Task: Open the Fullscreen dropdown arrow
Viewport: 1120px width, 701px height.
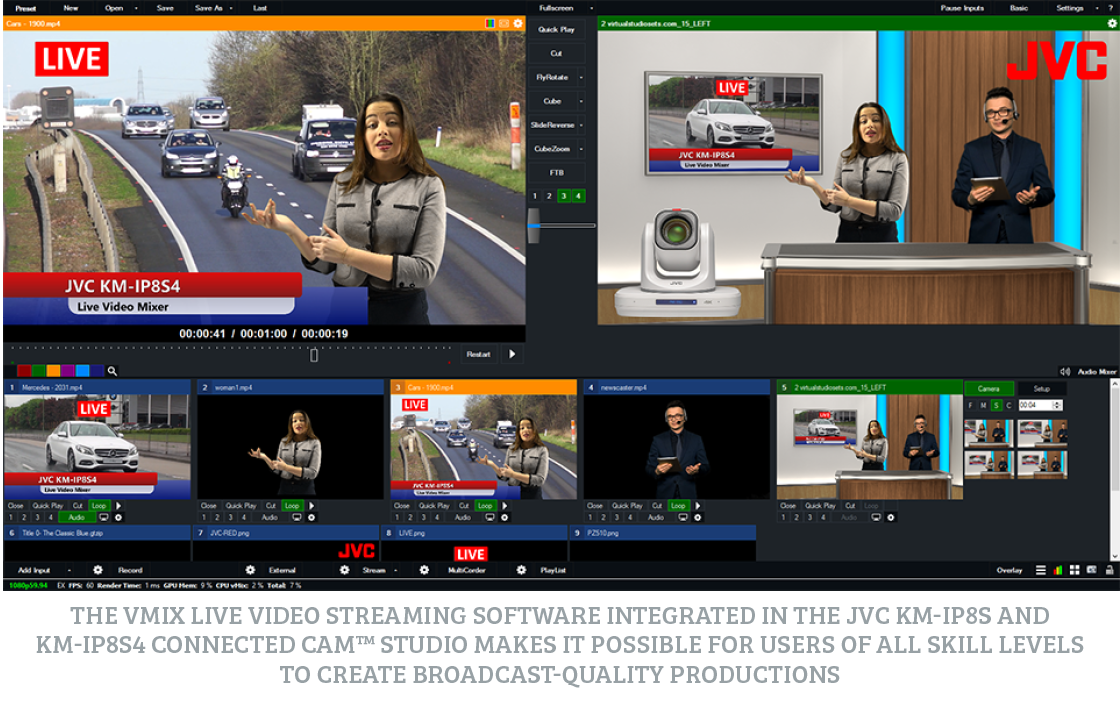Action: point(593,8)
